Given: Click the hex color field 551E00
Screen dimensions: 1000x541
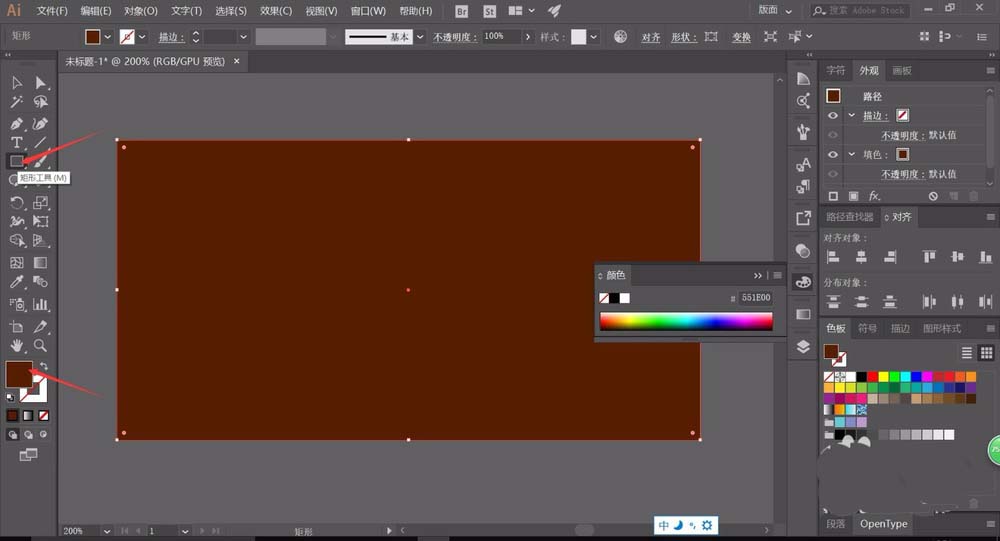Looking at the screenshot, I should tap(756, 297).
